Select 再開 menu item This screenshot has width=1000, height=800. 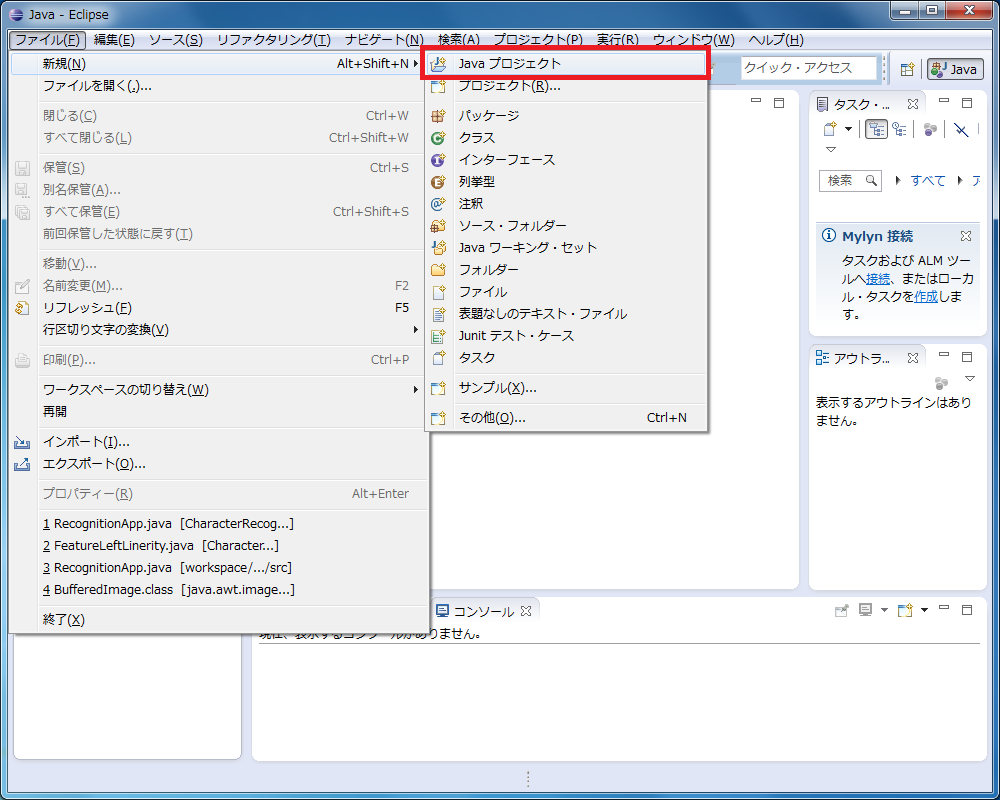click(x=219, y=412)
